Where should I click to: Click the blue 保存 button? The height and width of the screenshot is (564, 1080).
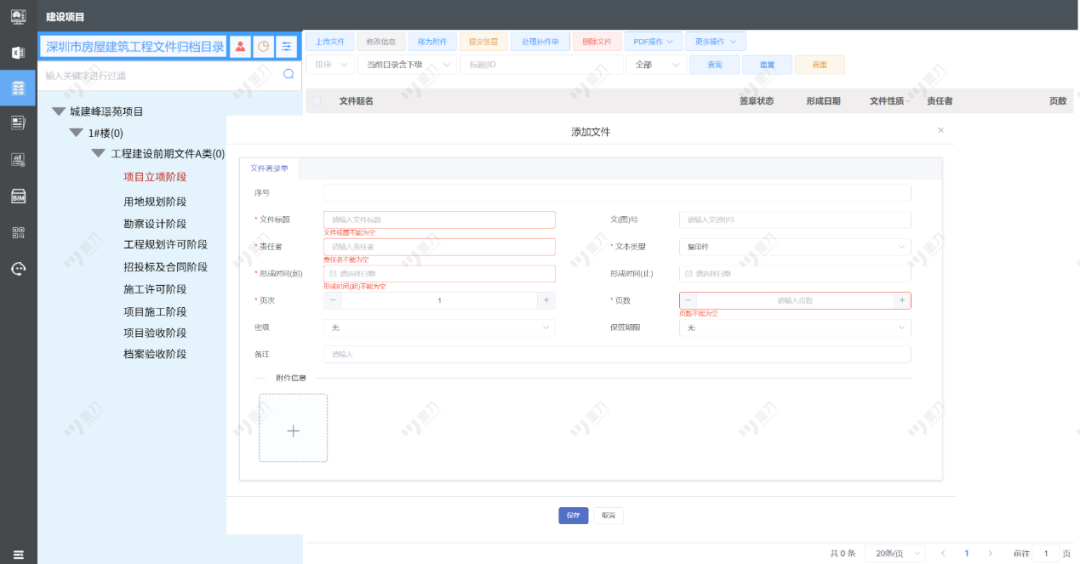573,515
